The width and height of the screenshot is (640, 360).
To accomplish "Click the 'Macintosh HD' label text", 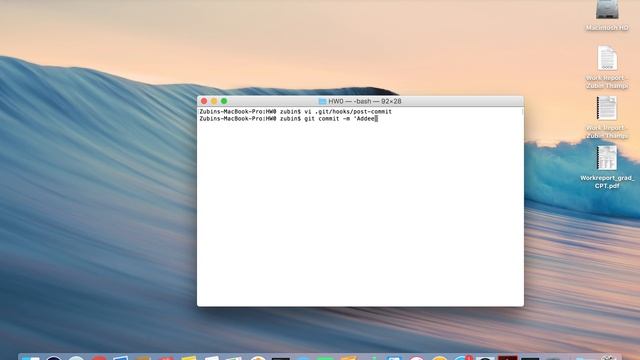I will [x=607, y=28].
